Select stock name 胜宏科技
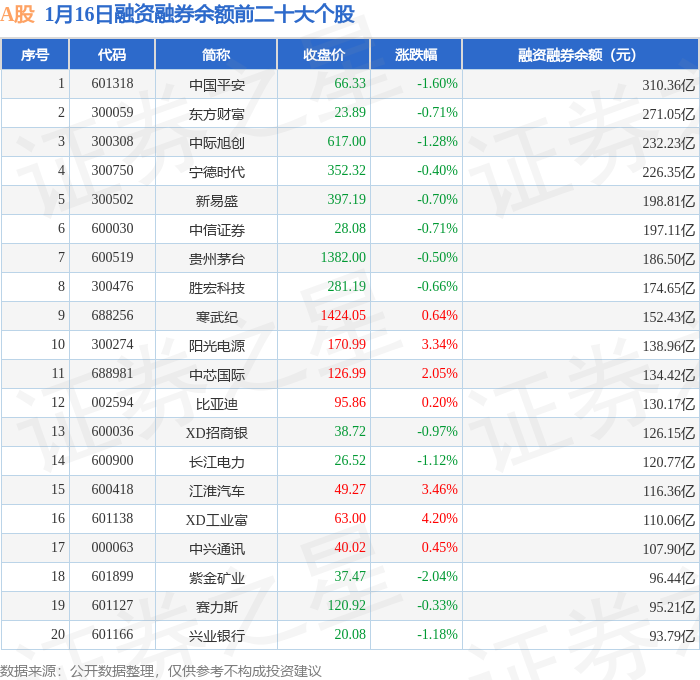 tap(217, 288)
